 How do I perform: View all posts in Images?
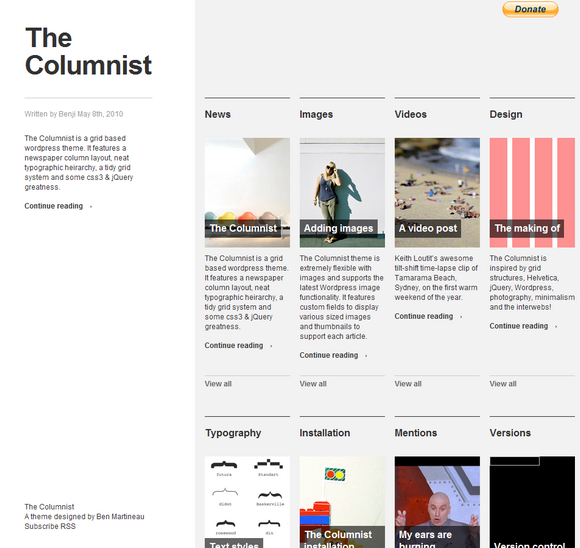pos(313,384)
